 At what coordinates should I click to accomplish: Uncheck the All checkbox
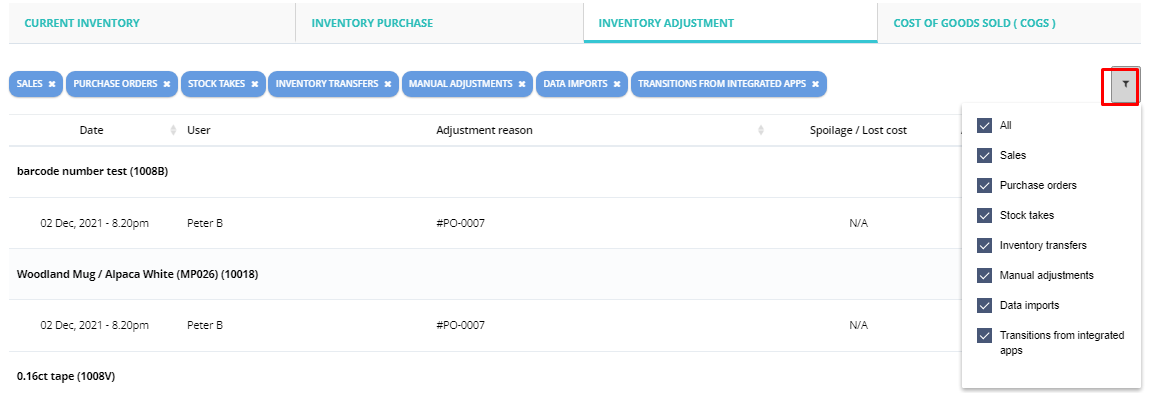[x=984, y=125]
